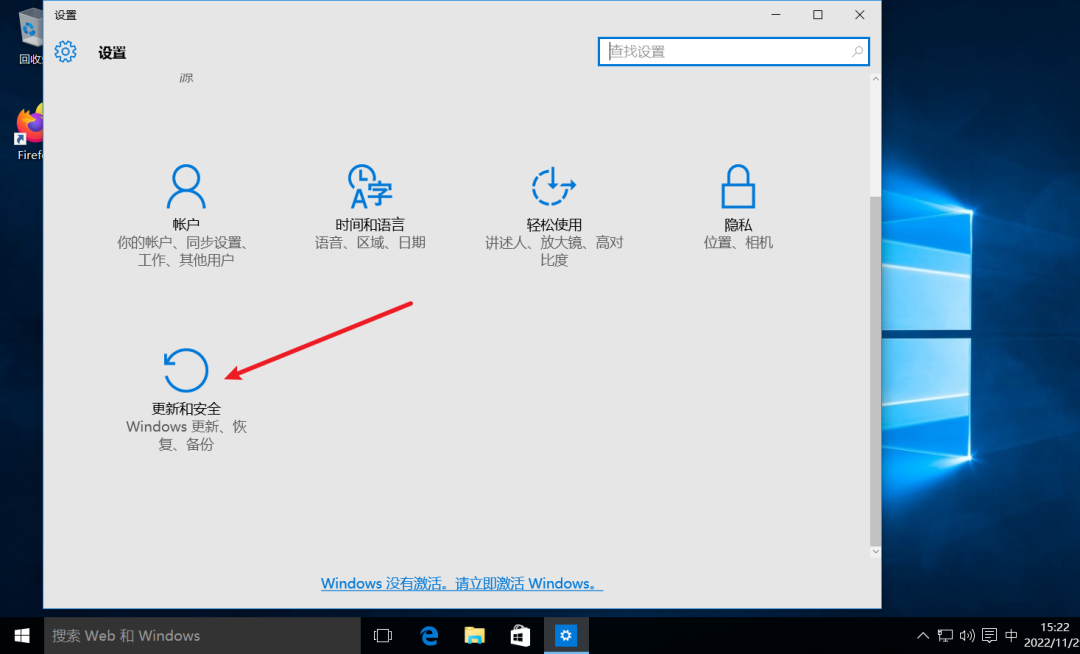Minimize the Settings window

click(776, 14)
